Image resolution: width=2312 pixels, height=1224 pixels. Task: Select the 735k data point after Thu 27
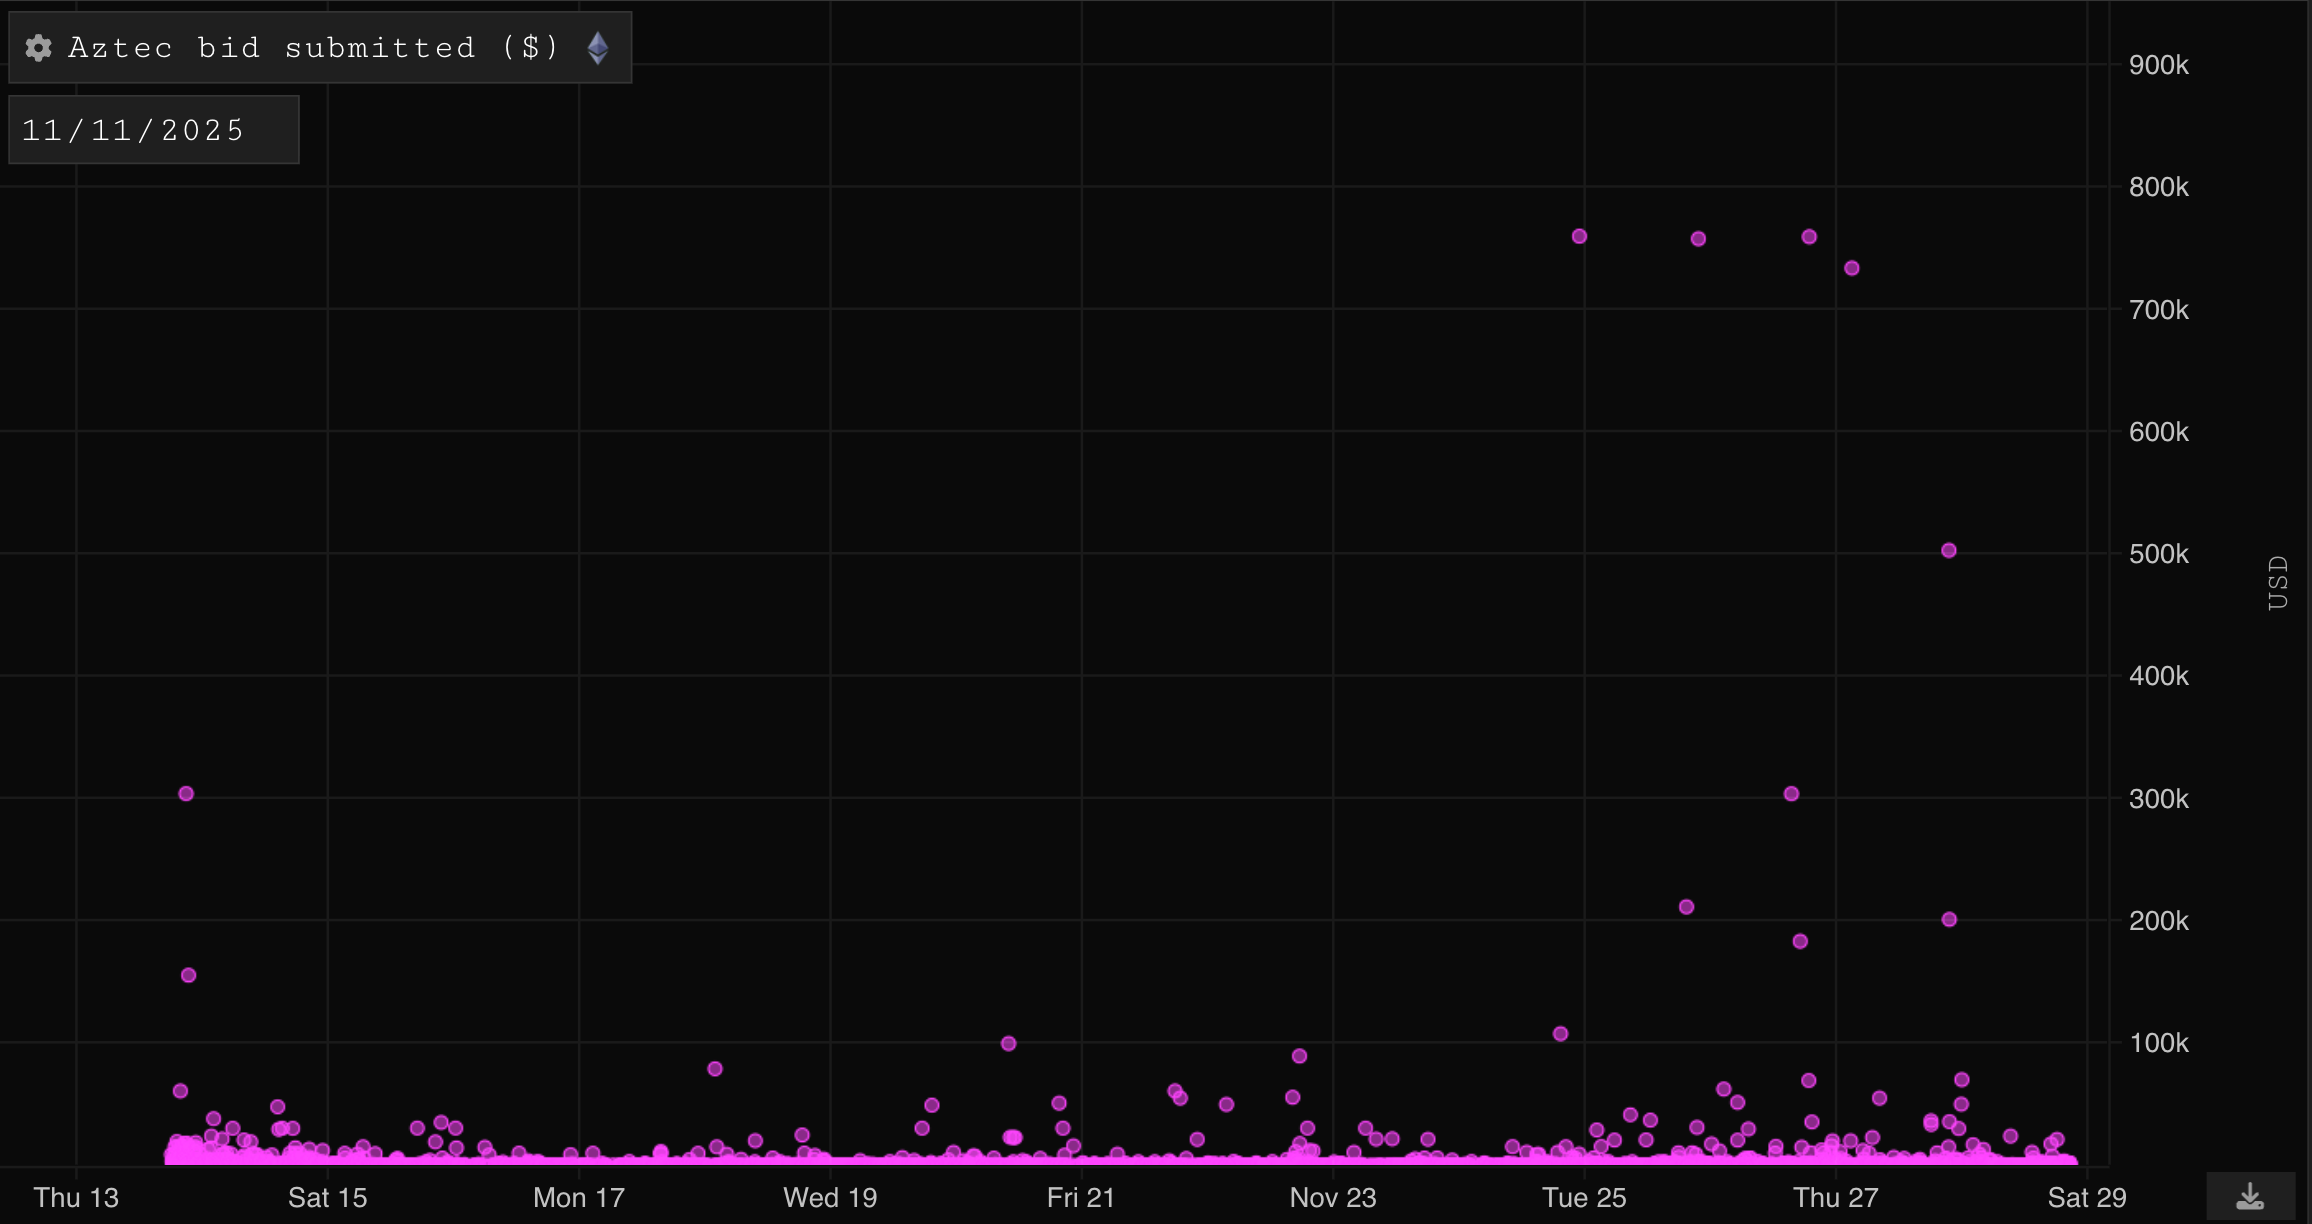coord(1852,268)
